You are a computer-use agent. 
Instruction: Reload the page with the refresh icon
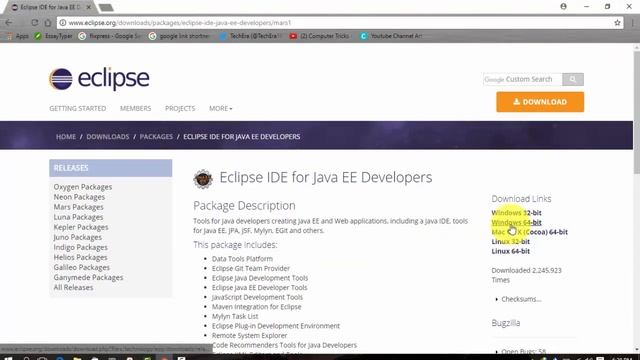point(35,23)
